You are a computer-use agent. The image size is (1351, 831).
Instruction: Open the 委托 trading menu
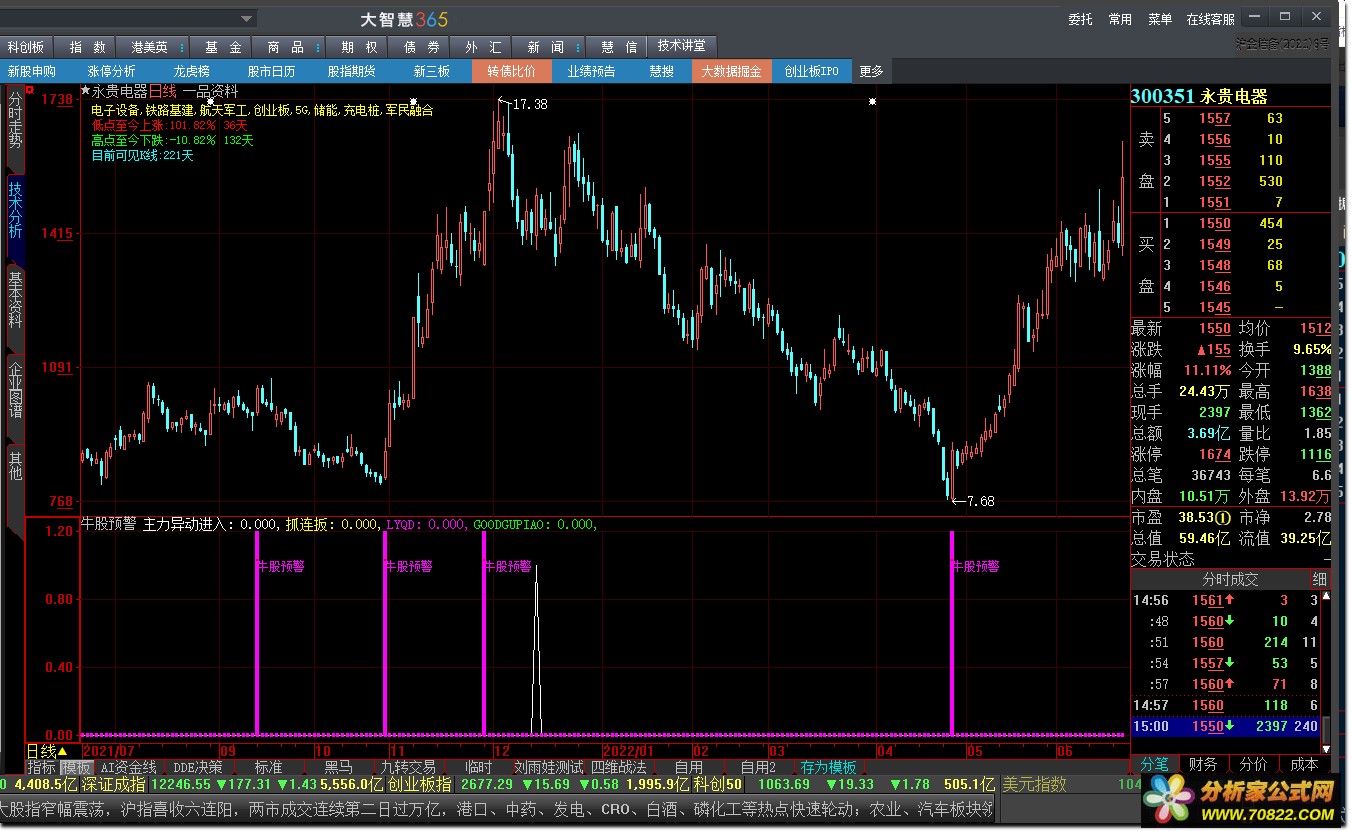pos(1080,19)
